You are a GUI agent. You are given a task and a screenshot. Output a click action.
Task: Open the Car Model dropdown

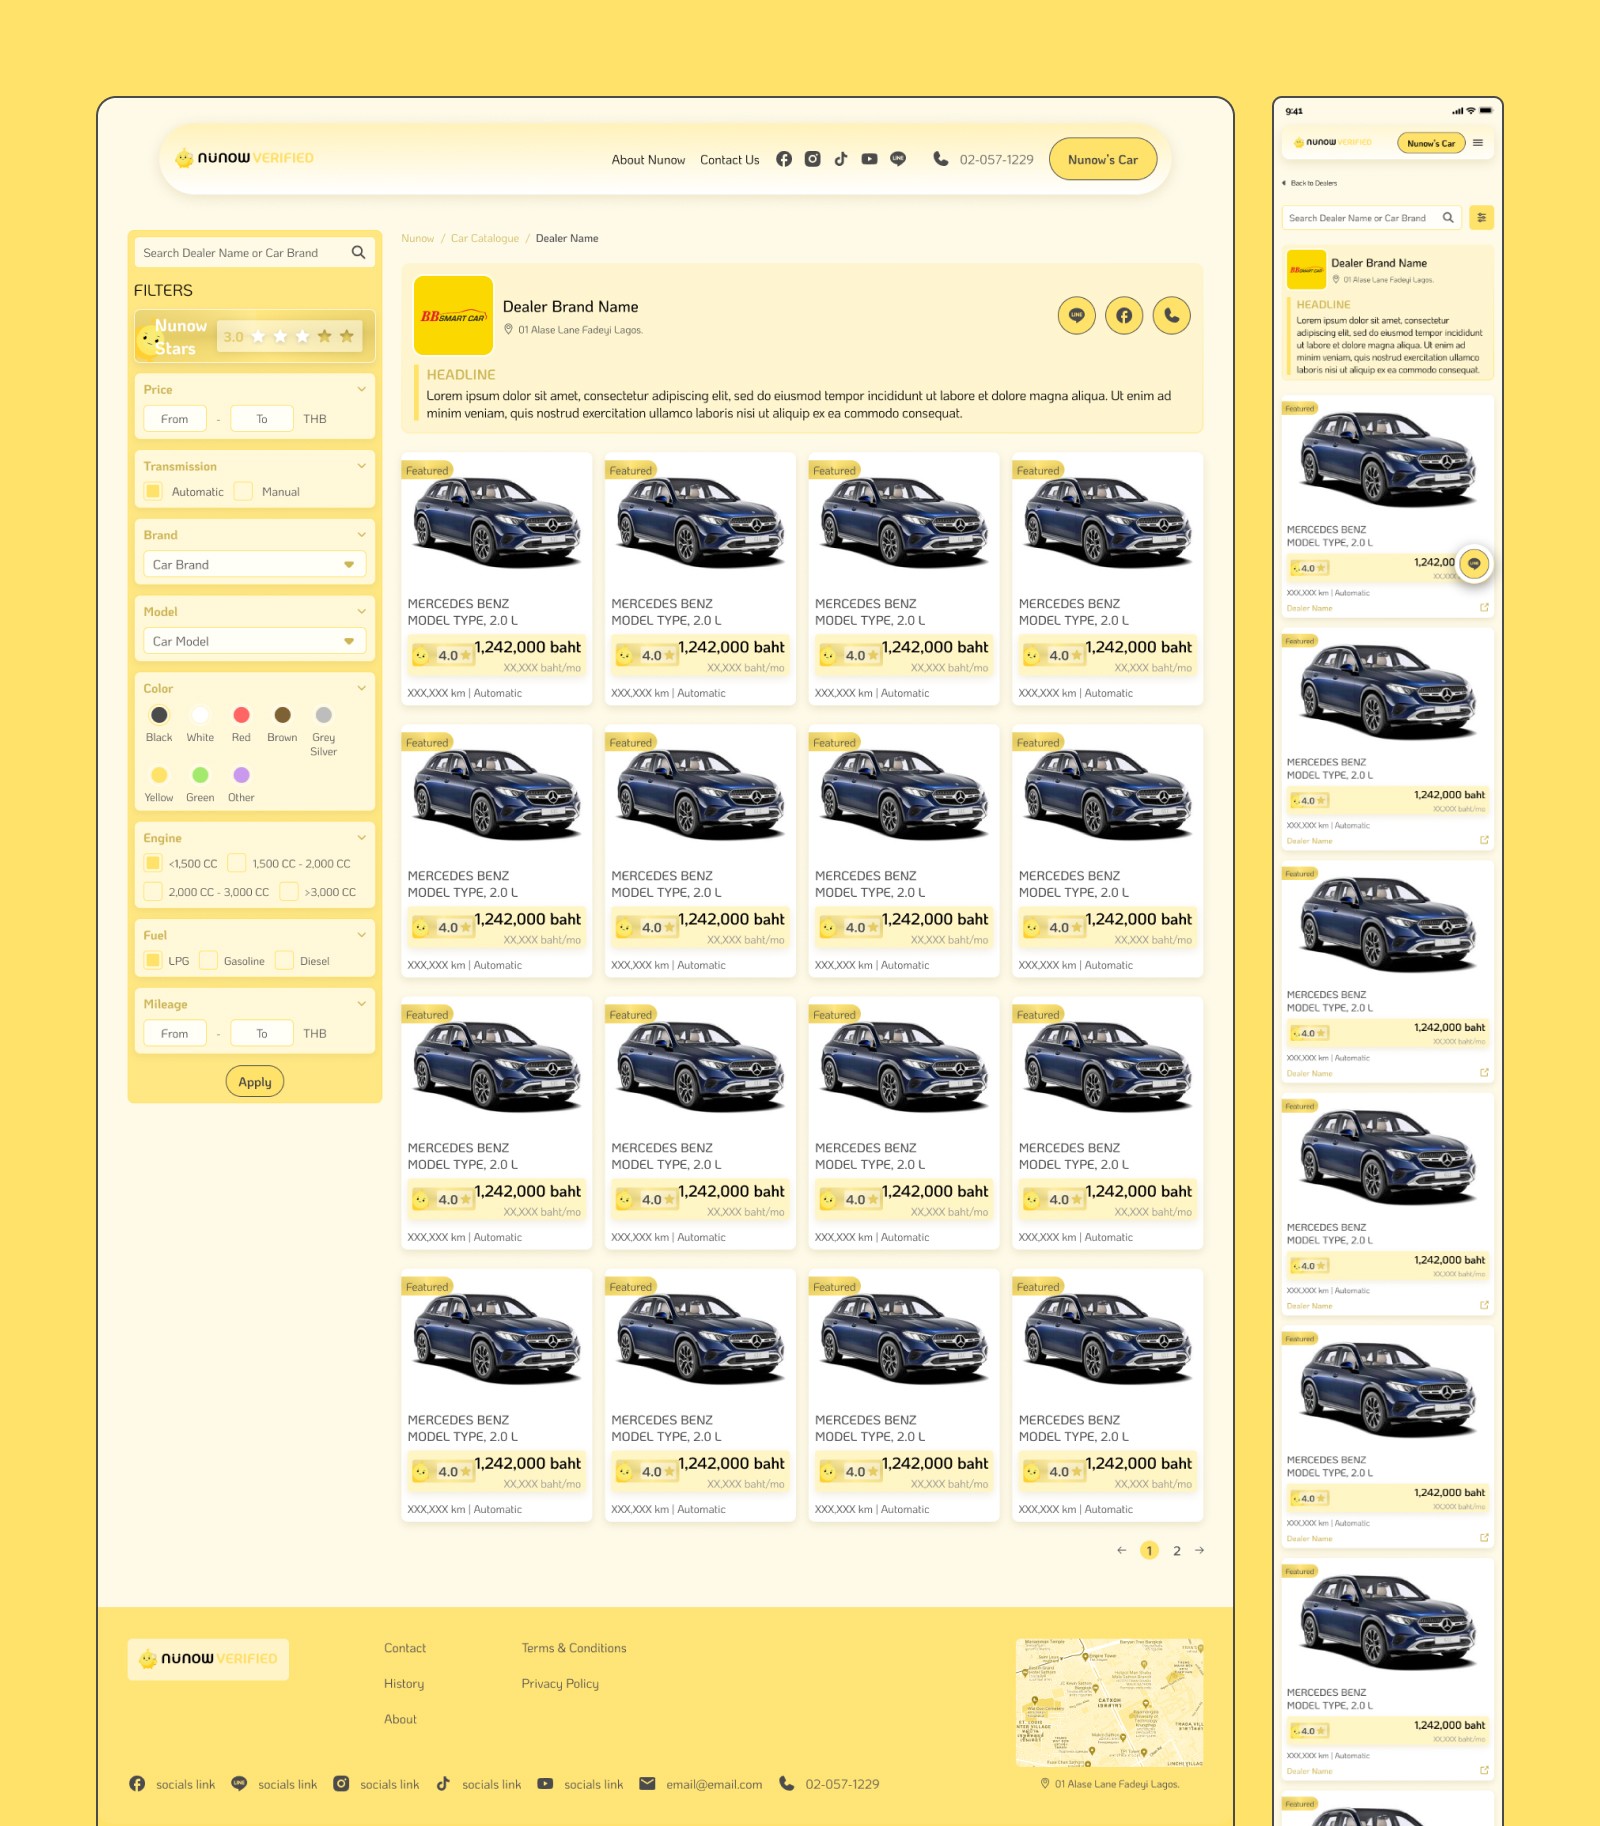point(254,641)
